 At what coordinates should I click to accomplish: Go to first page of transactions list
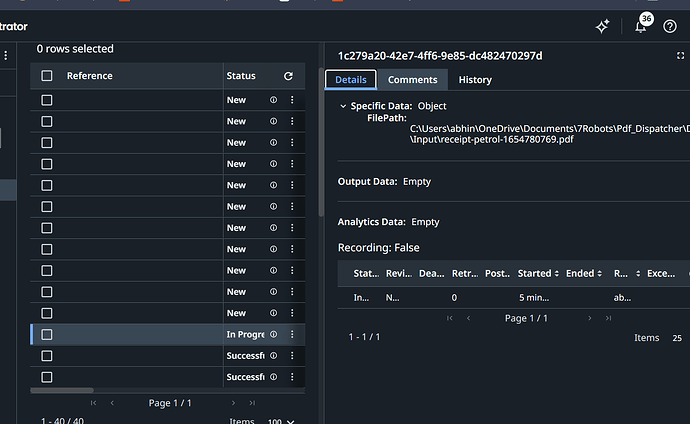(93, 403)
